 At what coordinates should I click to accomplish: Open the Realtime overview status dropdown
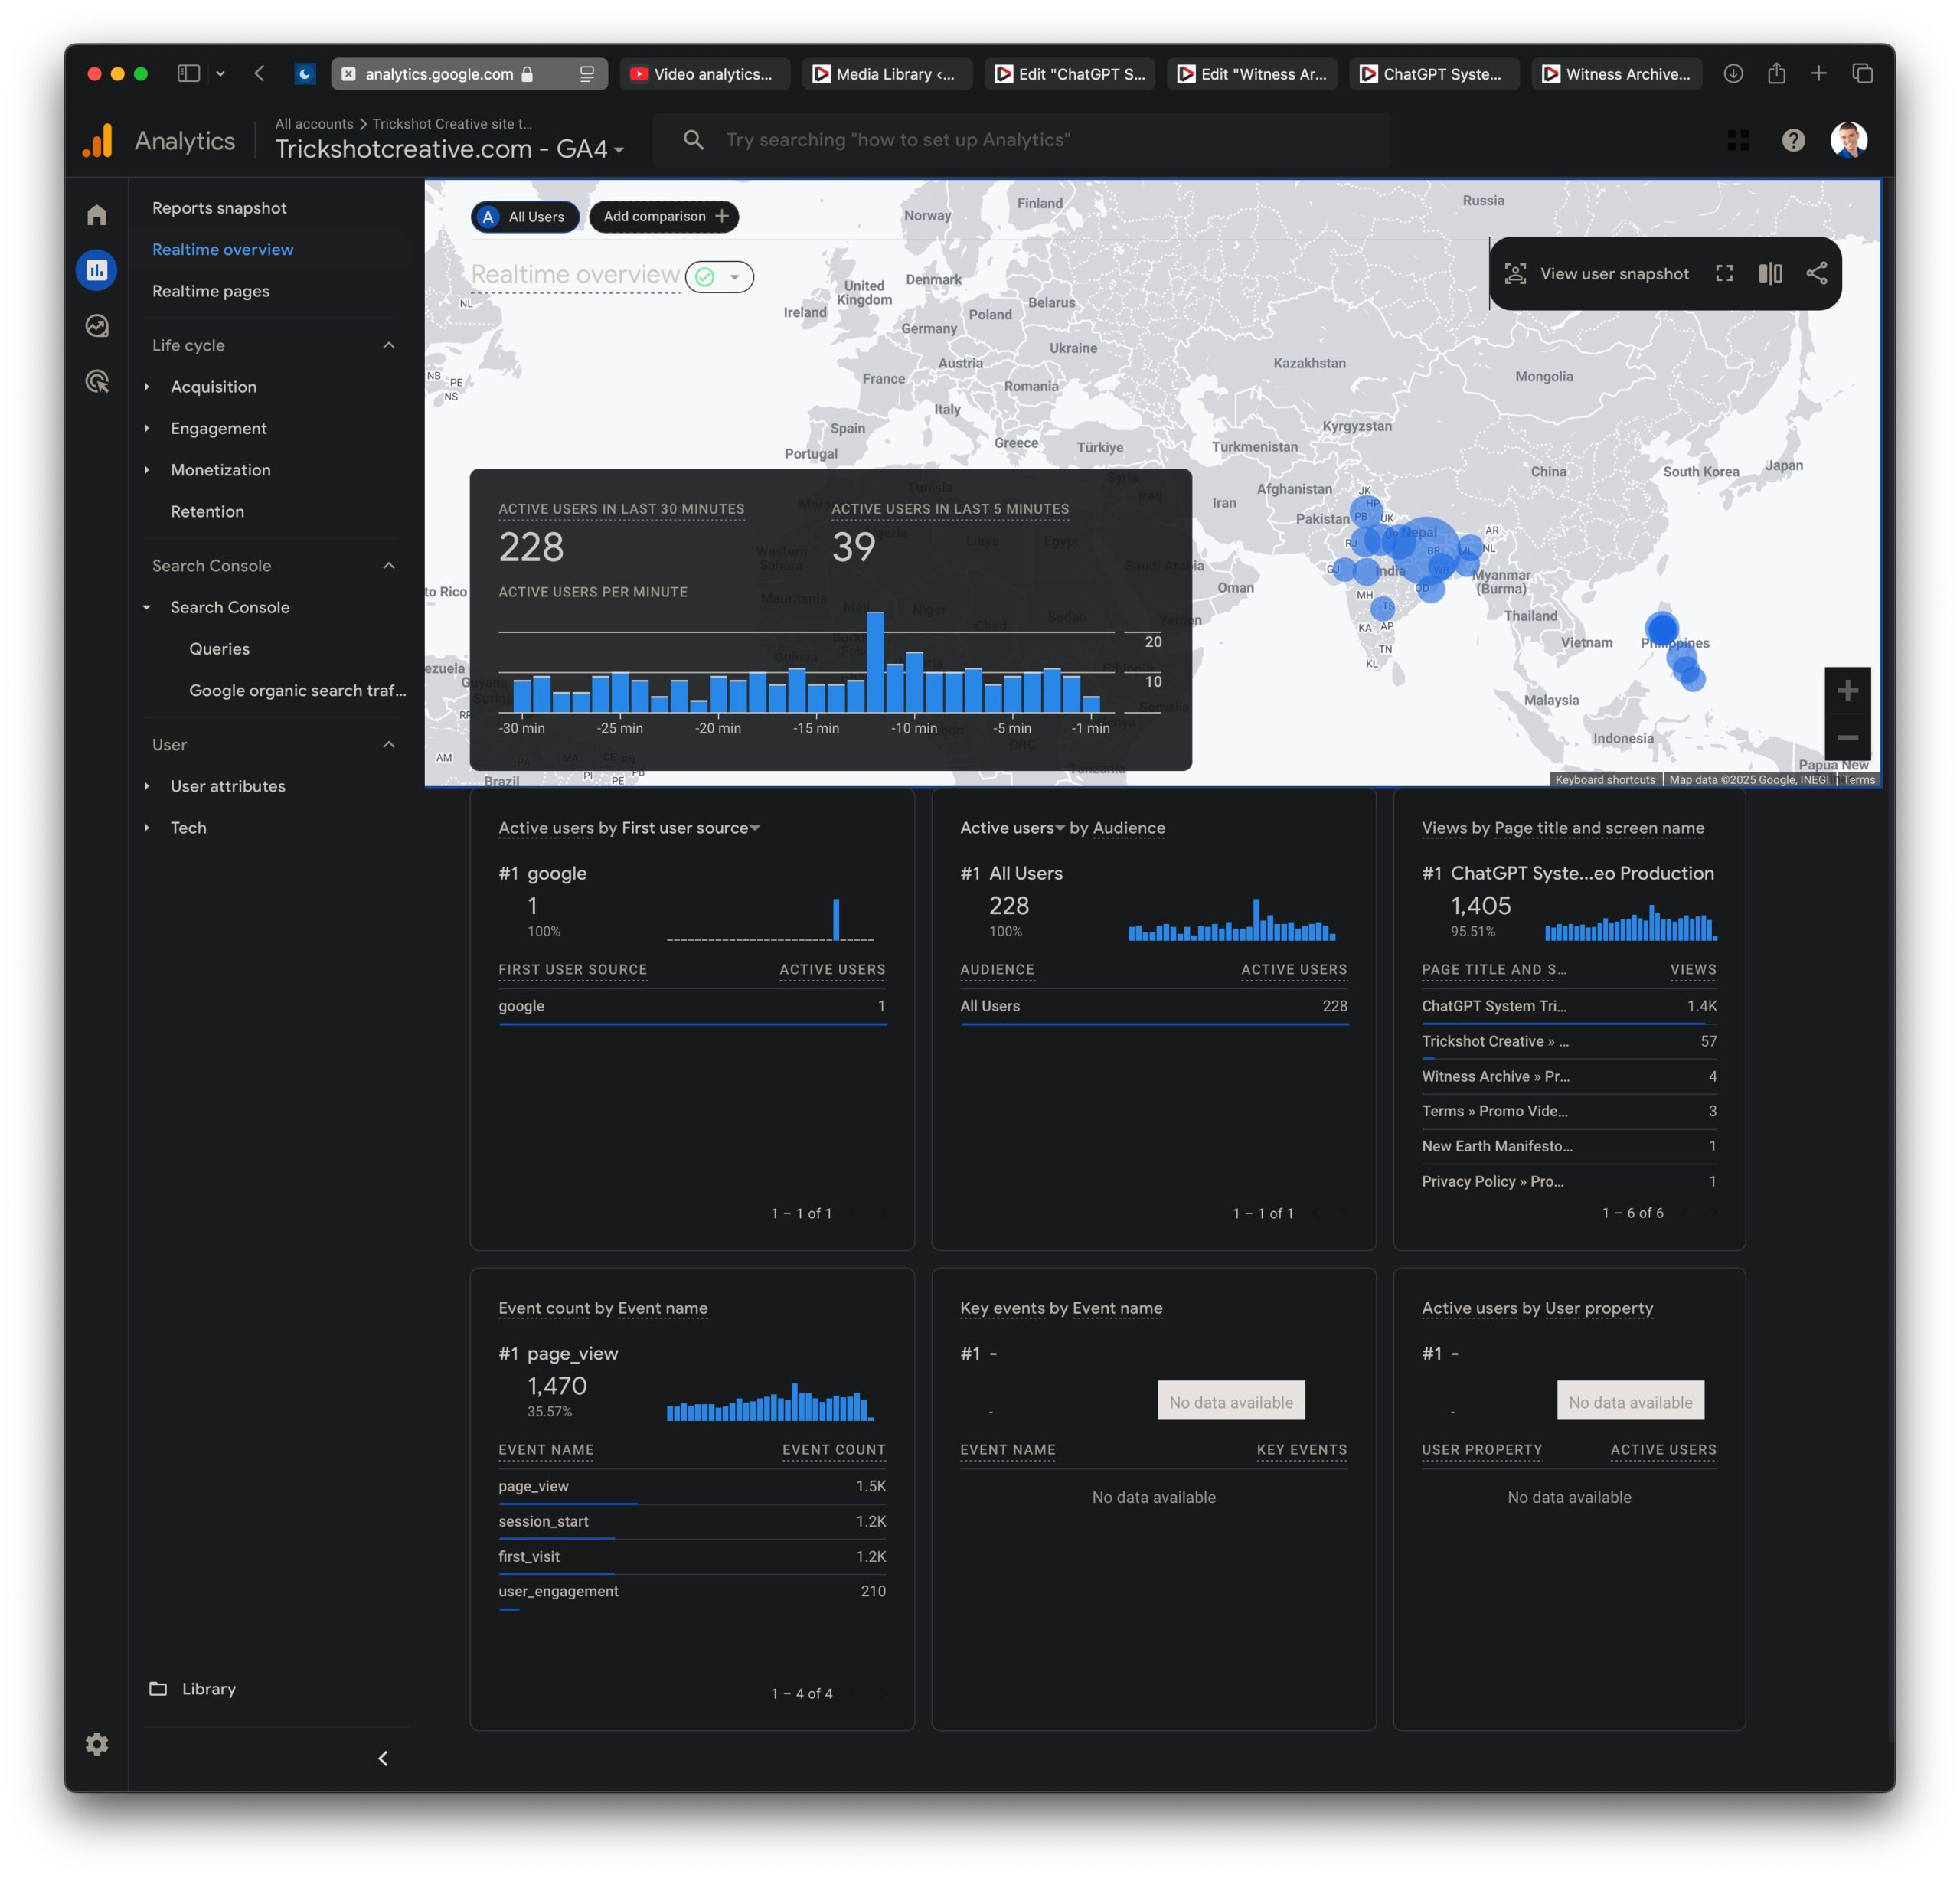[x=719, y=277]
